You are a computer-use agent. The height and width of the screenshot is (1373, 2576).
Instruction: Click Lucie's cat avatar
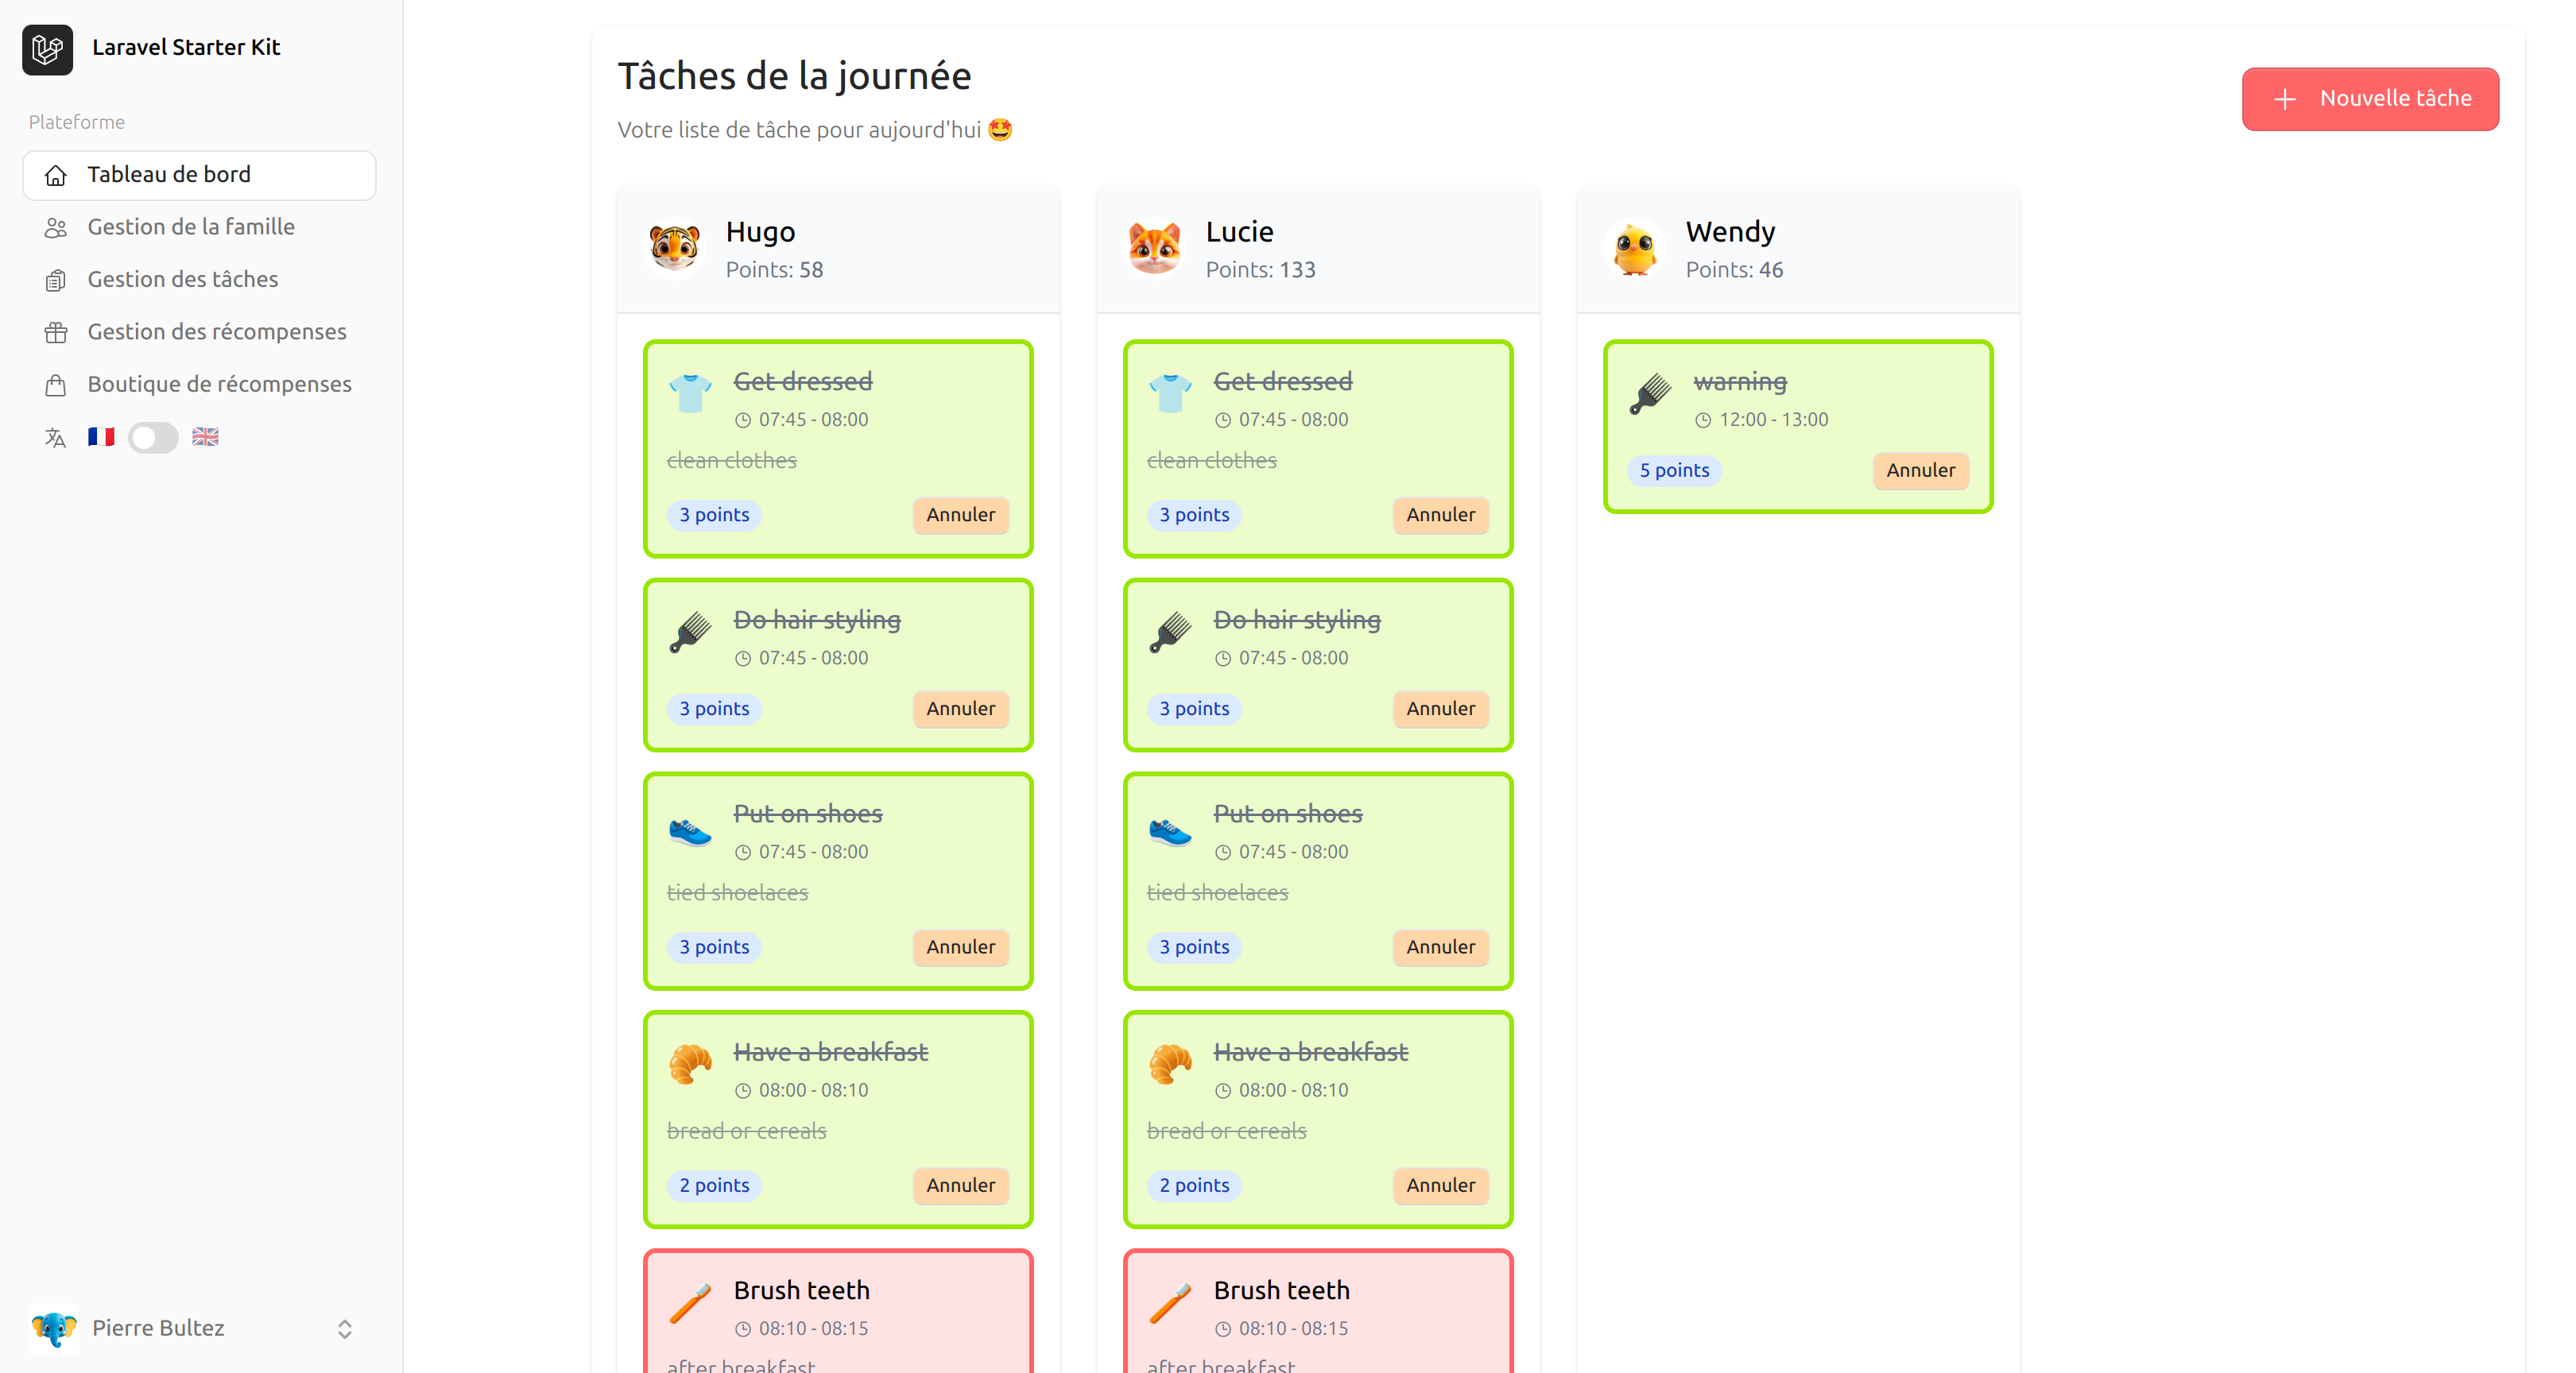[x=1154, y=248]
